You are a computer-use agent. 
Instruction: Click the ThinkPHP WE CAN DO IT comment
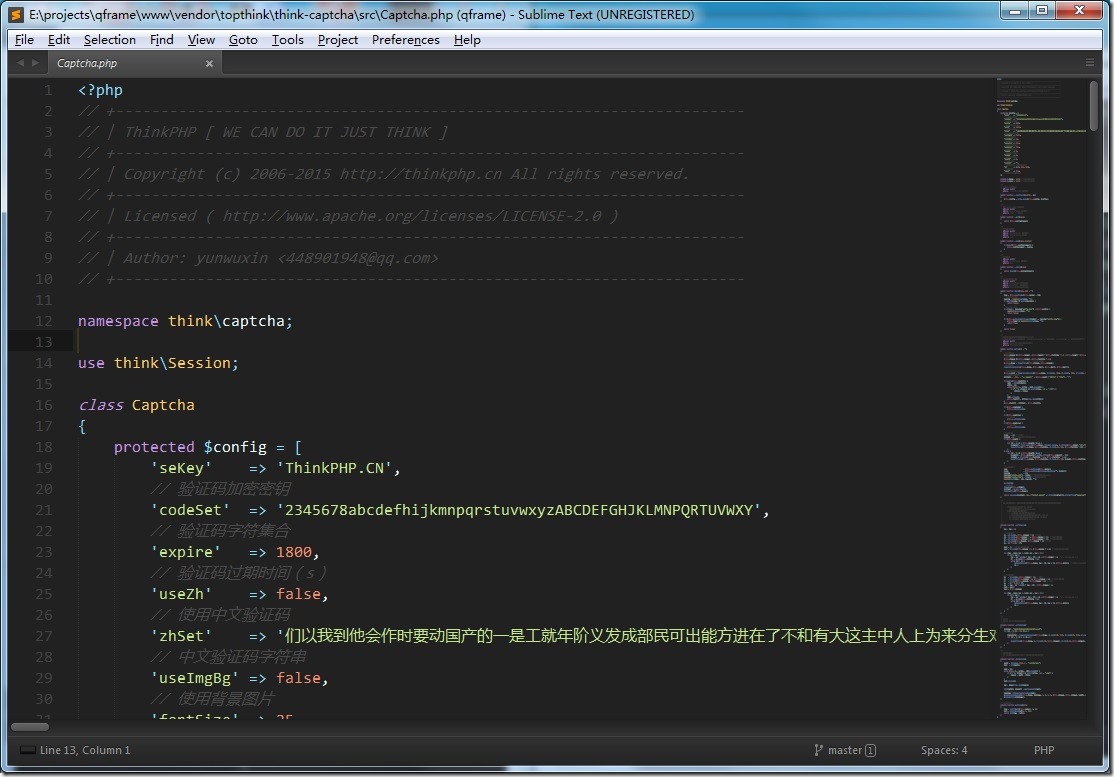[263, 132]
